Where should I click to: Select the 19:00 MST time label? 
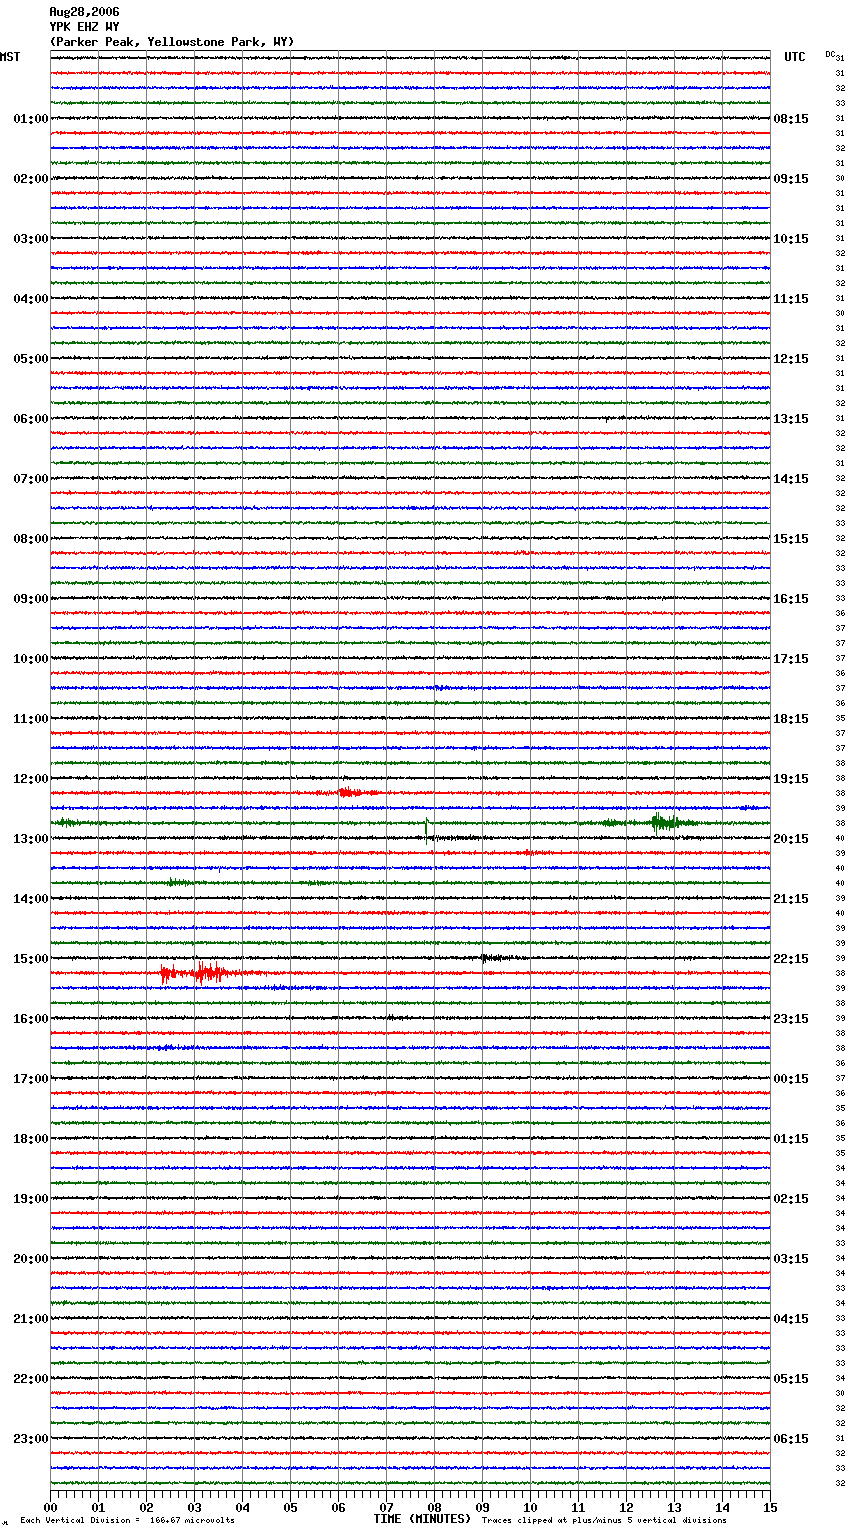31,1199
